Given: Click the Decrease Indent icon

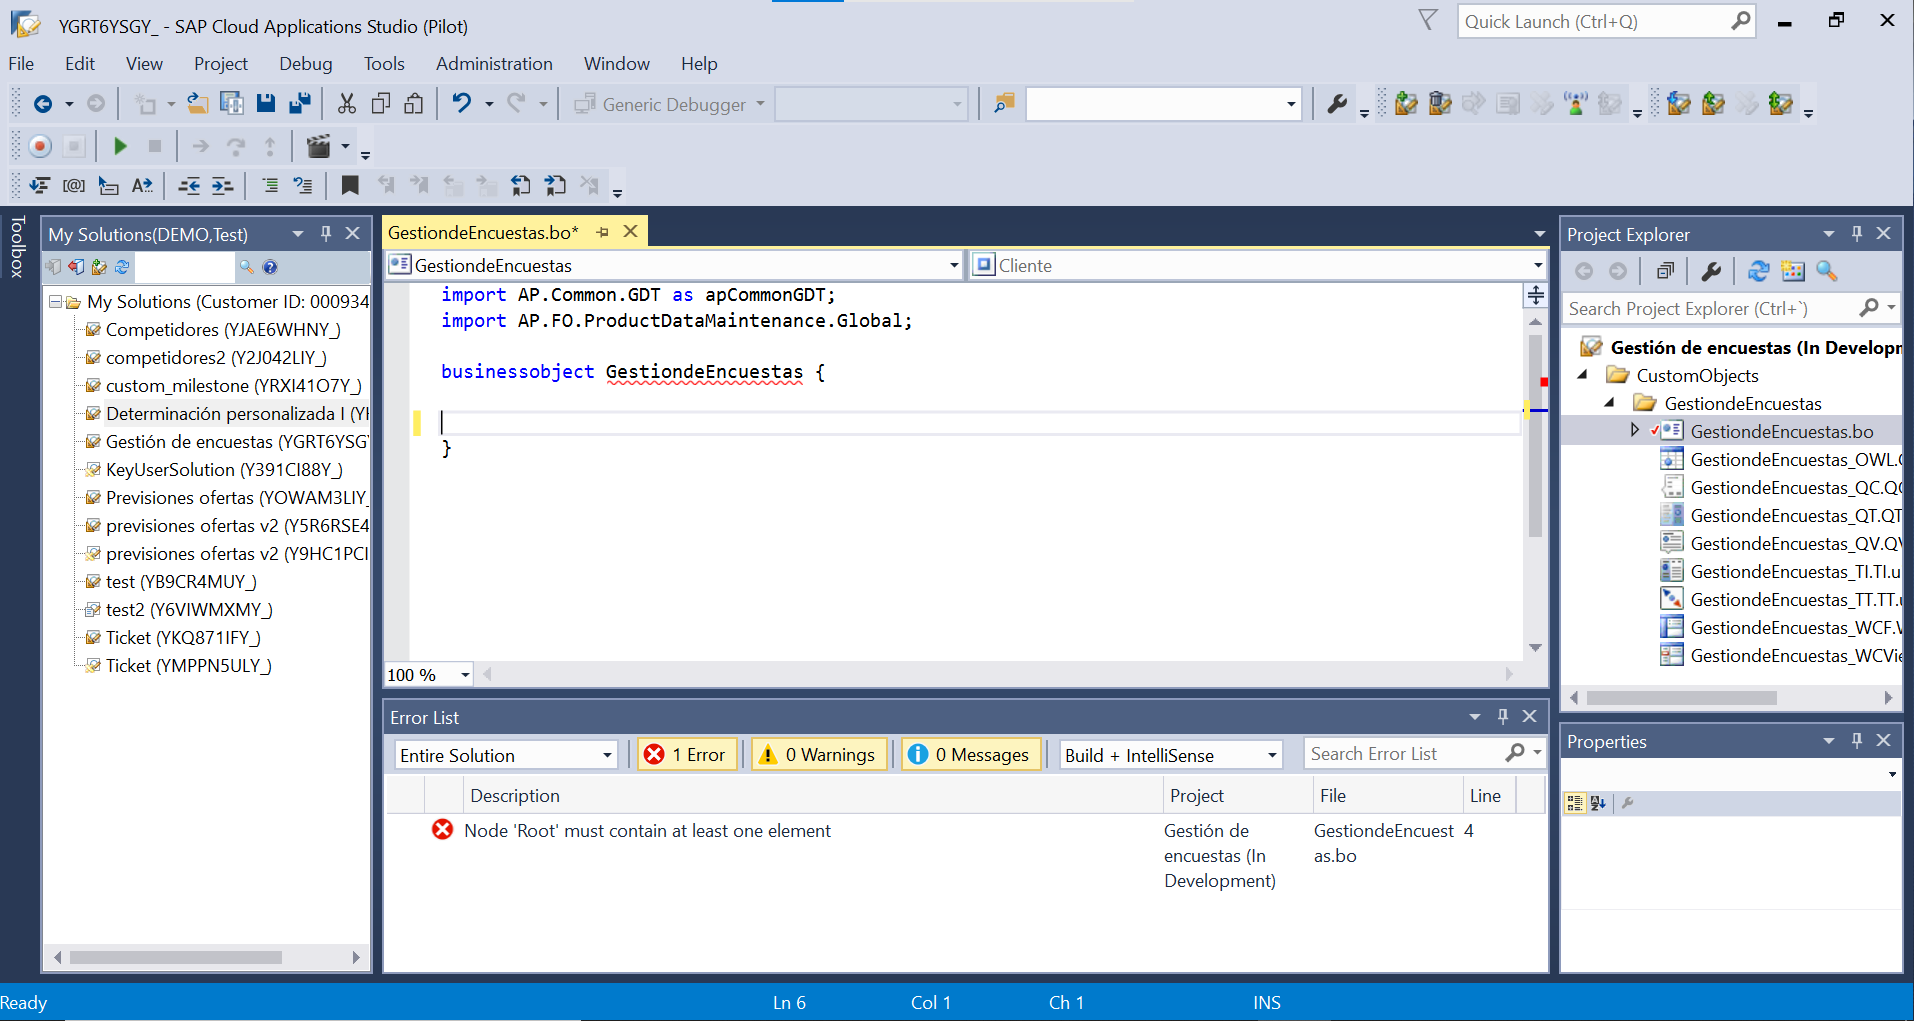Looking at the screenshot, I should [189, 185].
